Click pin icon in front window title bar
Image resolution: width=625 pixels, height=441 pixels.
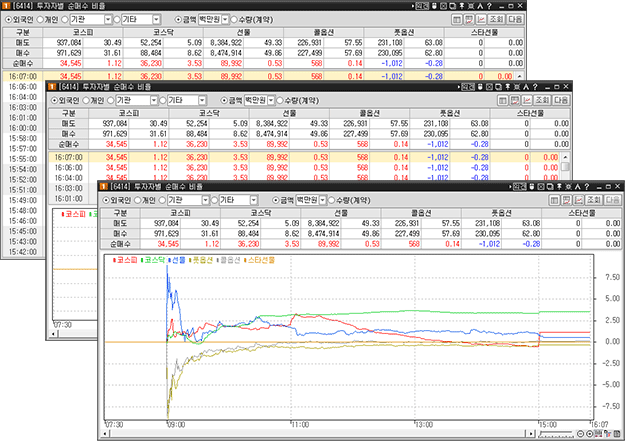pyautogui.click(x=559, y=187)
